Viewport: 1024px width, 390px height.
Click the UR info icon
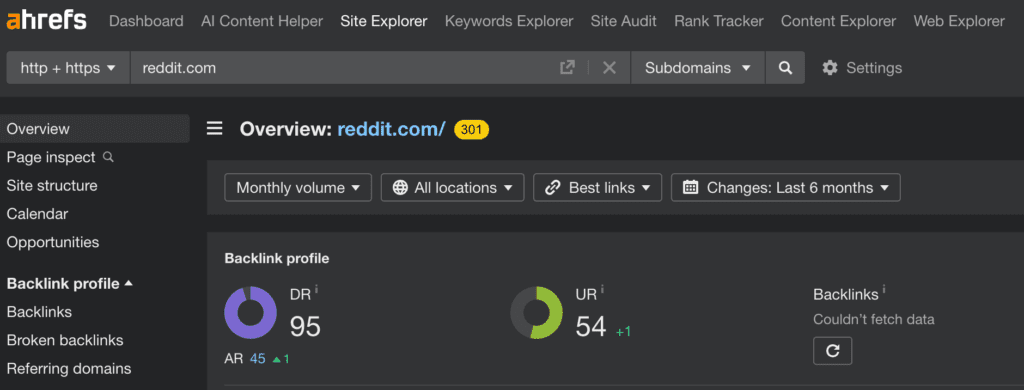602,289
